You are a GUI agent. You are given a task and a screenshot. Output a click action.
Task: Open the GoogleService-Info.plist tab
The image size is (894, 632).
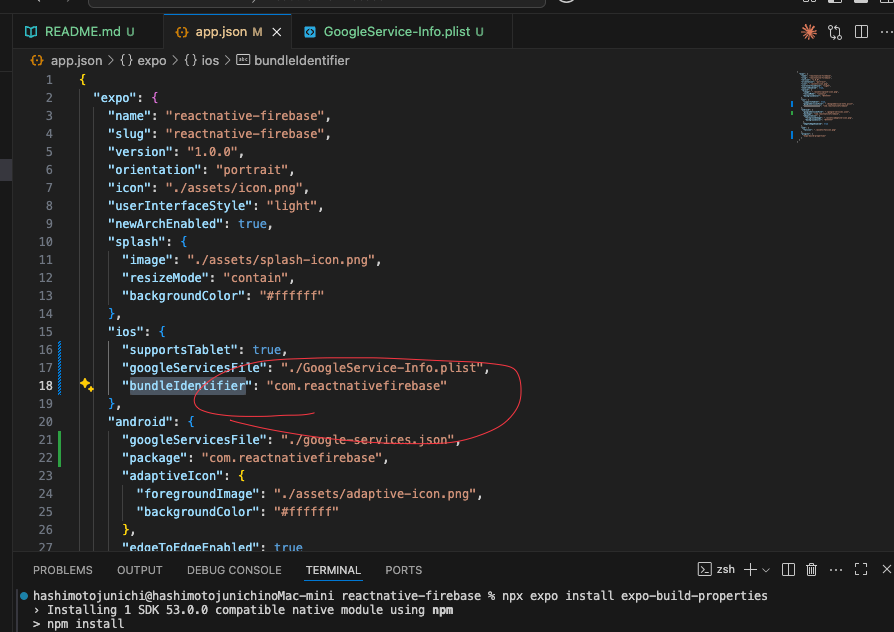click(403, 31)
